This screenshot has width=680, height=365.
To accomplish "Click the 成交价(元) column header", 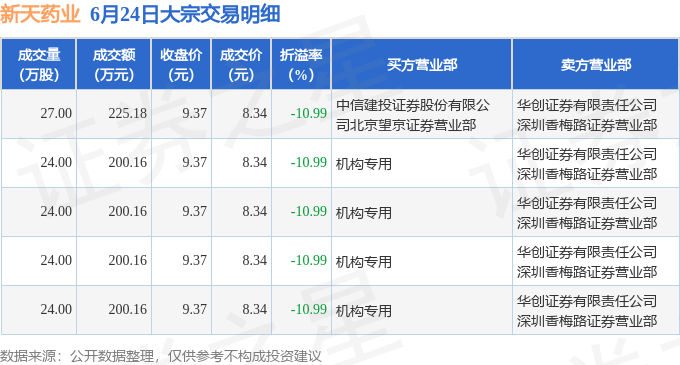I will click(241, 64).
